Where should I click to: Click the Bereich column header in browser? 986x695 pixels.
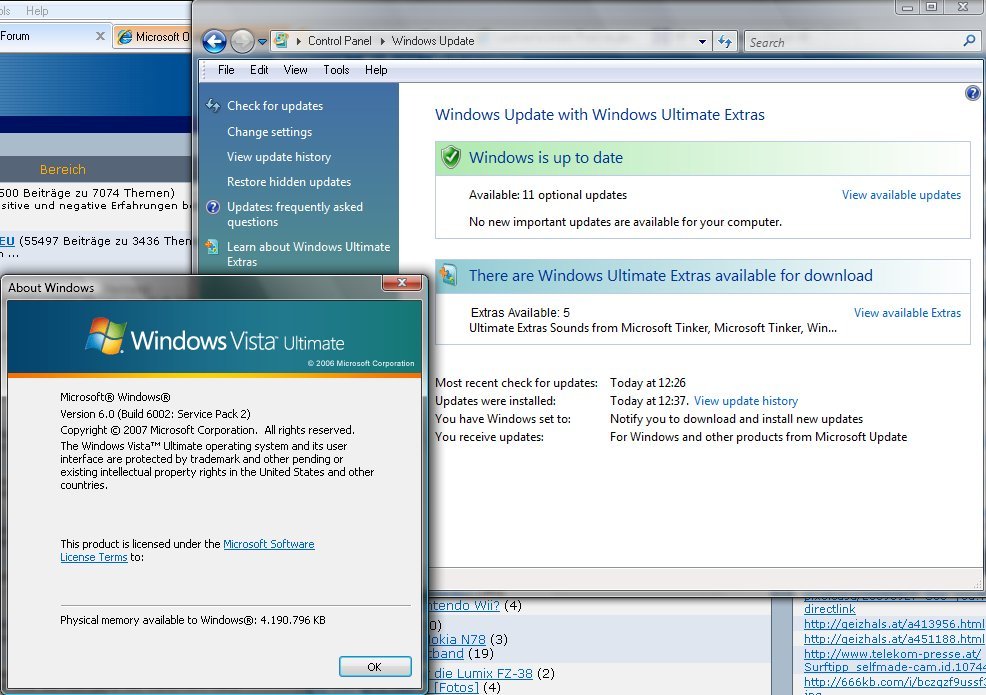click(x=62, y=169)
